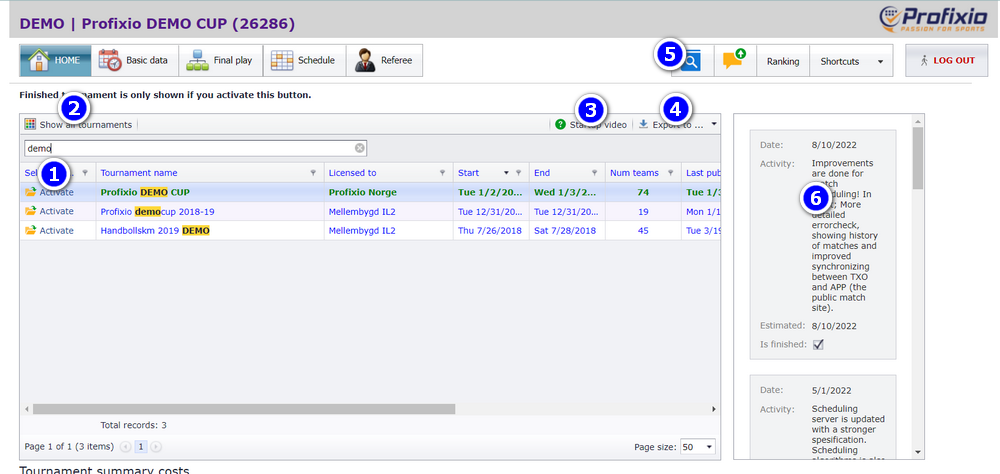
Task: Select Handbollskm 2019 DEMO name cell
Action: coord(209,230)
